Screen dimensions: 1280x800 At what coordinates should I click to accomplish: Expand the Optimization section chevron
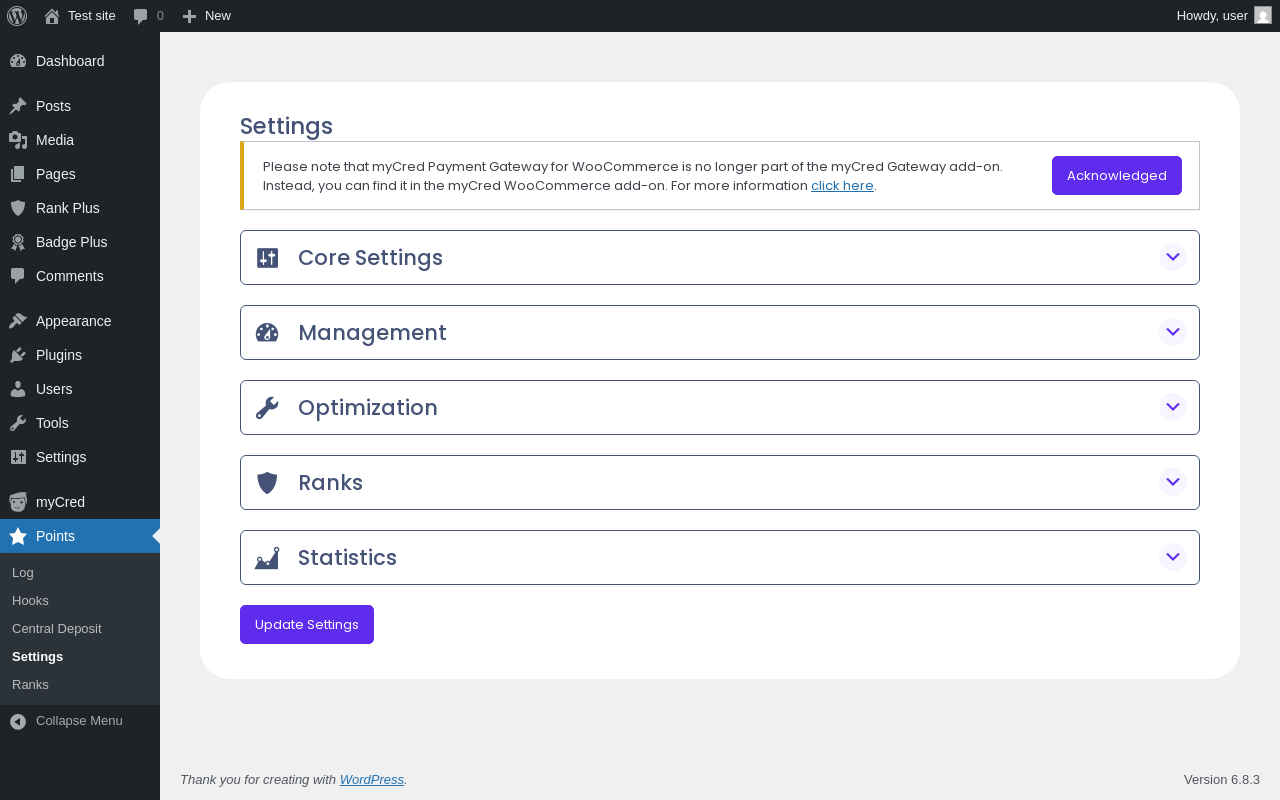(x=1173, y=407)
